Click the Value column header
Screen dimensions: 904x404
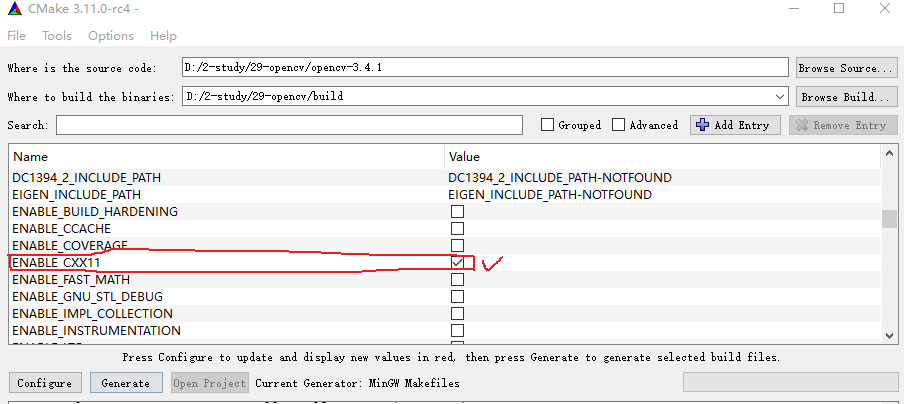[662, 157]
